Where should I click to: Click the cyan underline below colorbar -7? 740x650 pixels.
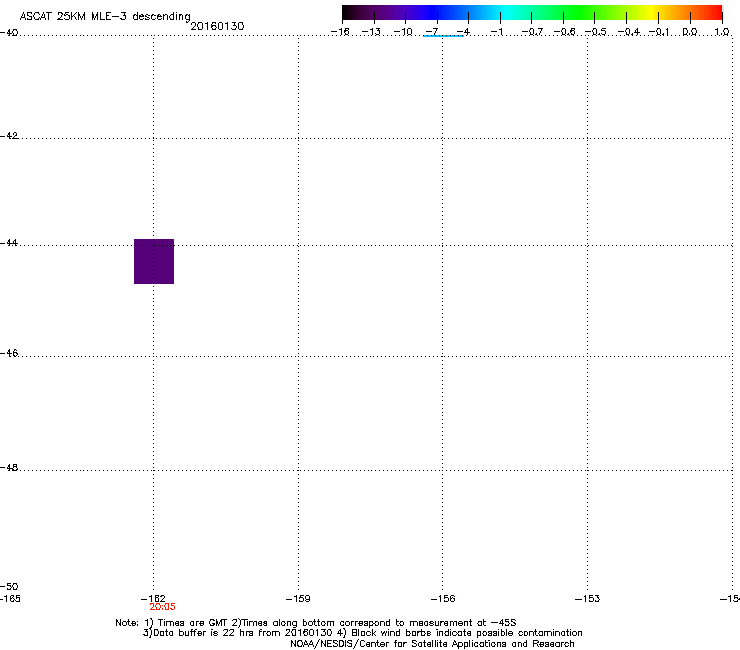click(443, 36)
